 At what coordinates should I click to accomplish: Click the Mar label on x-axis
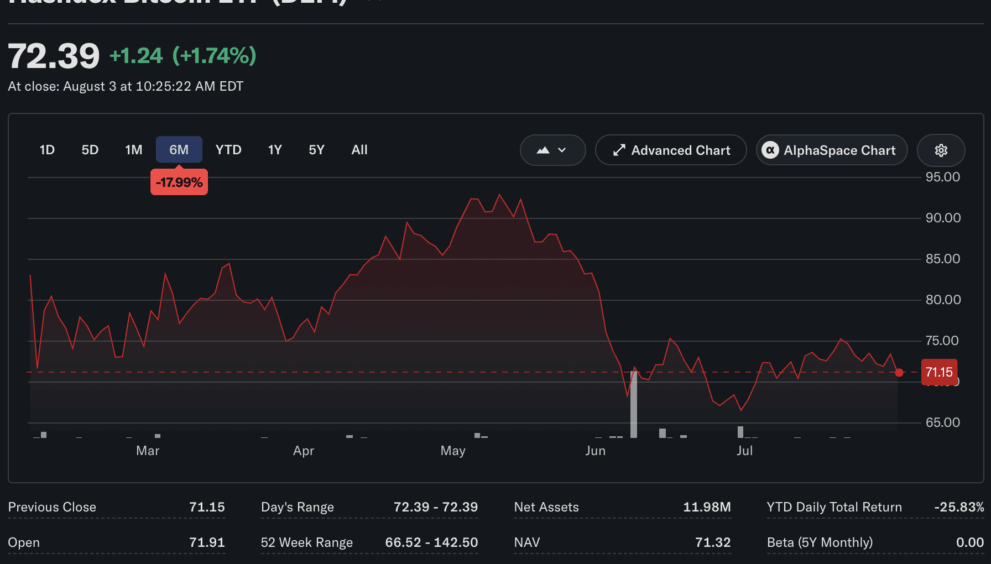tap(147, 451)
